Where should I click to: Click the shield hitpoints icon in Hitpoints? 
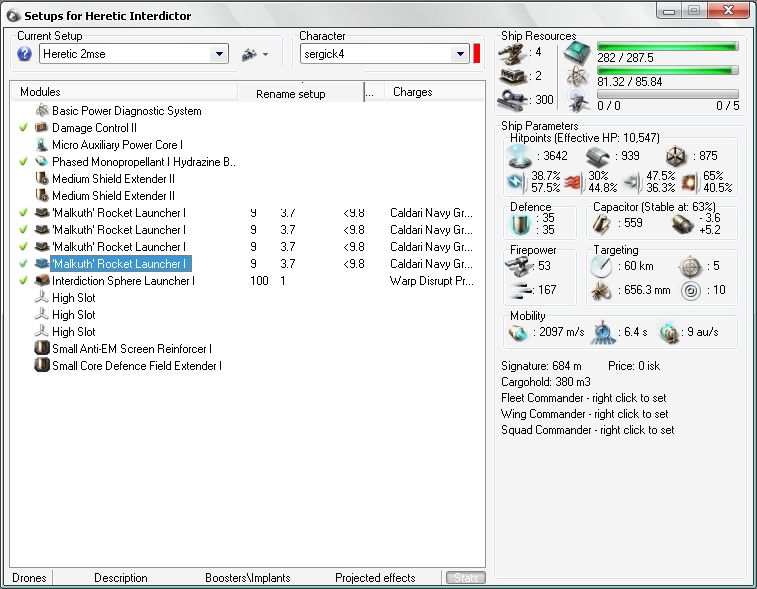point(519,156)
